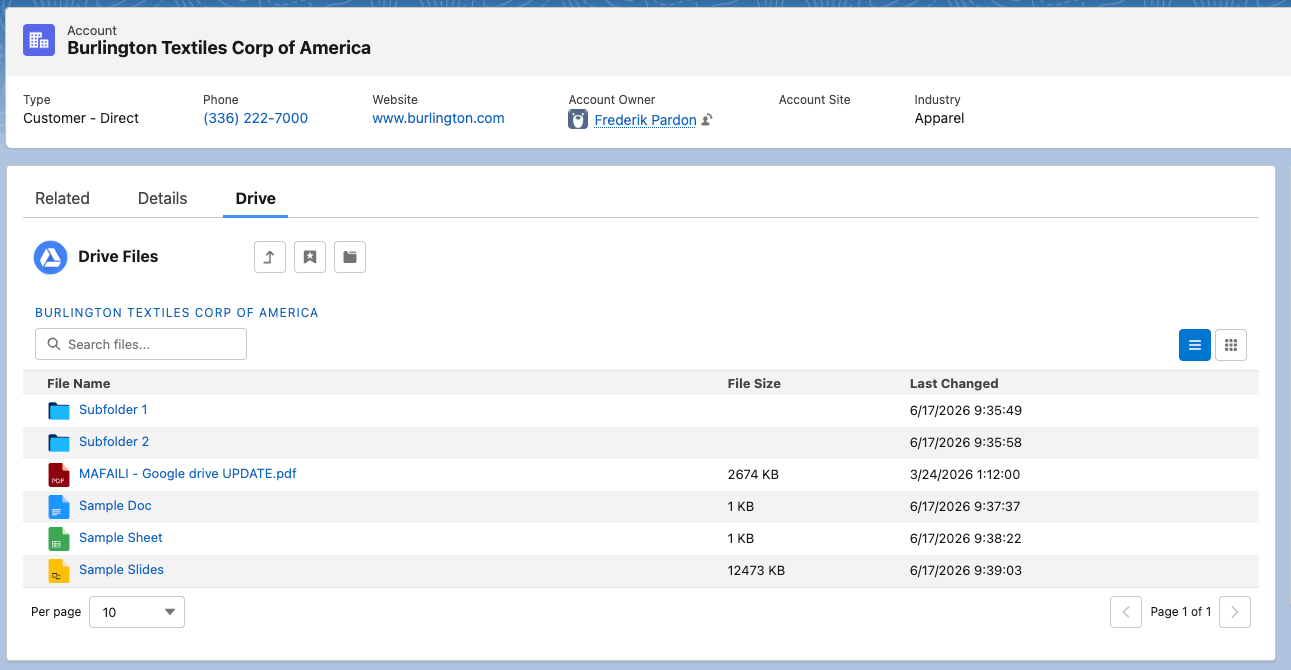Click the bookmark folder icon button
Image resolution: width=1291 pixels, height=670 pixels.
(x=310, y=257)
